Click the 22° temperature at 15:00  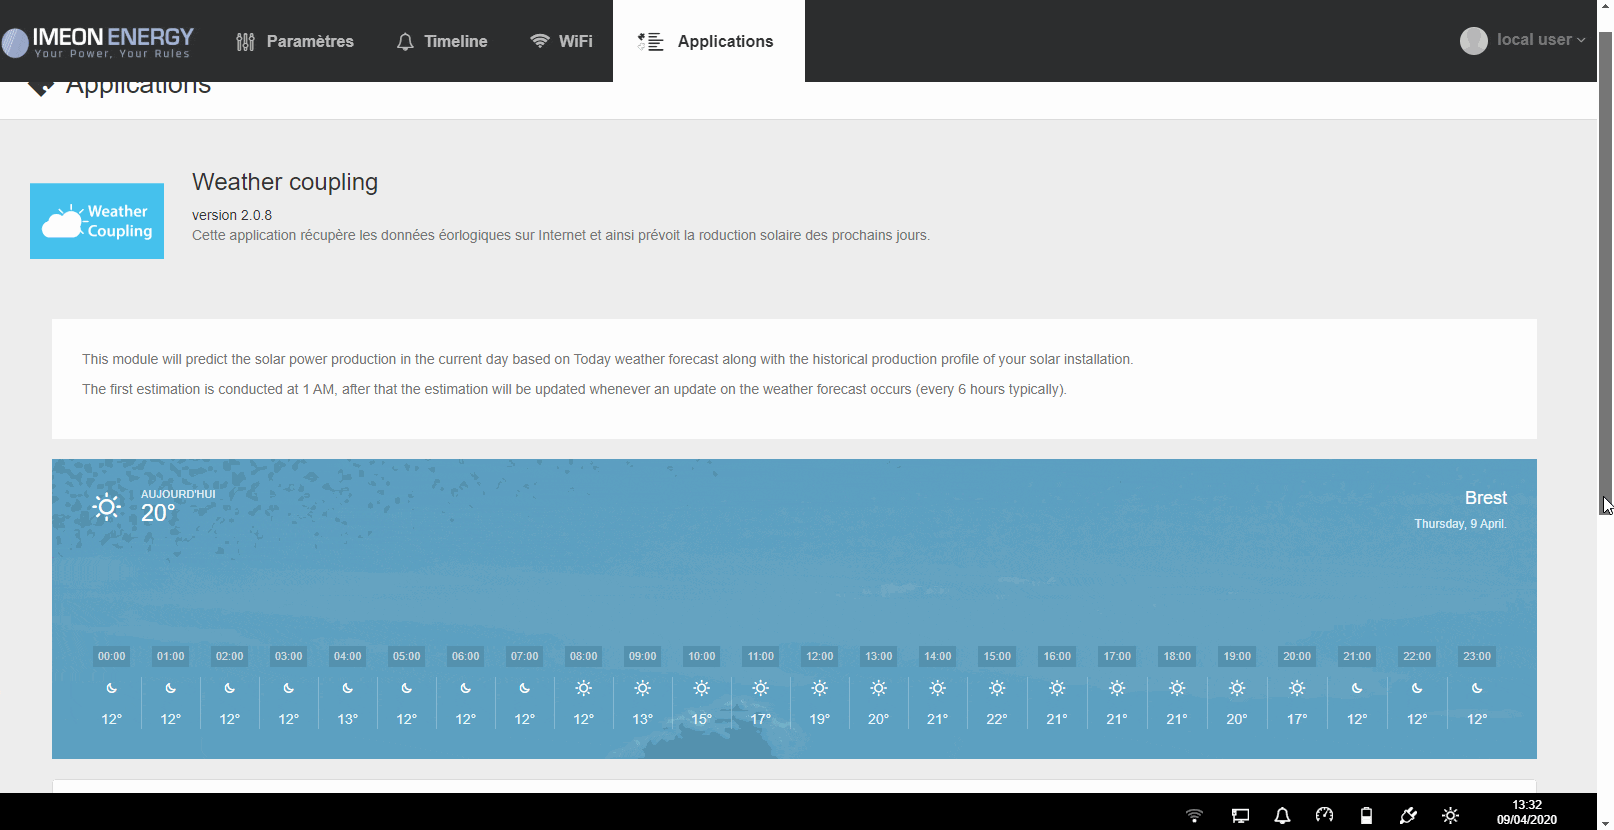coord(997,719)
